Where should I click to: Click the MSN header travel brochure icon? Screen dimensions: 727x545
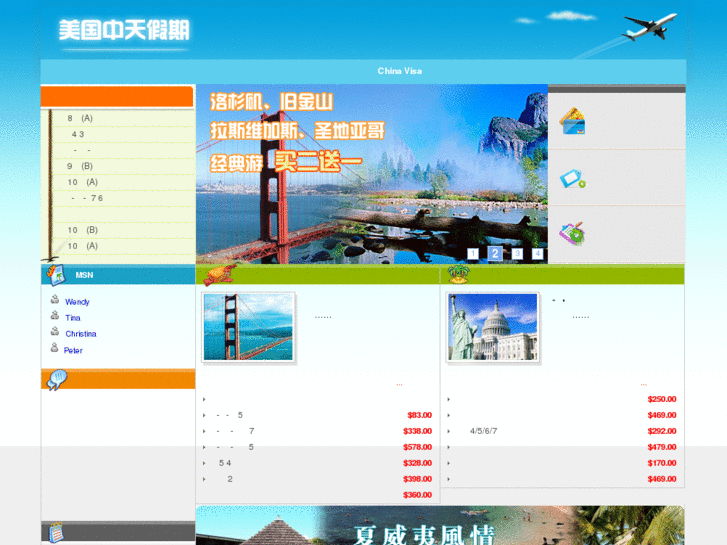click(x=56, y=275)
